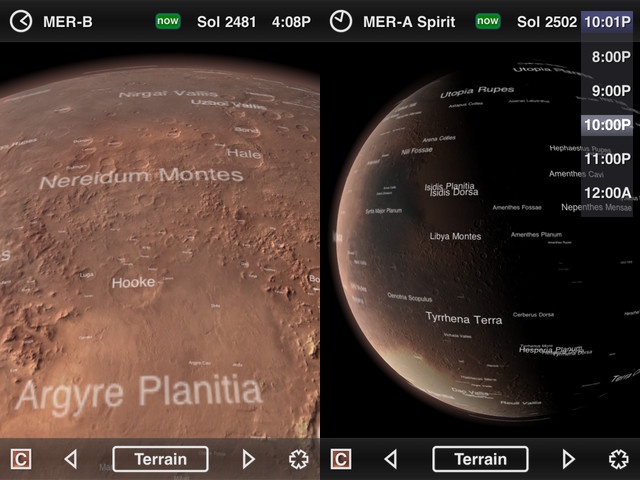The image size is (640, 480).
Task: Select 8:00P in the time list
Action: 610,57
